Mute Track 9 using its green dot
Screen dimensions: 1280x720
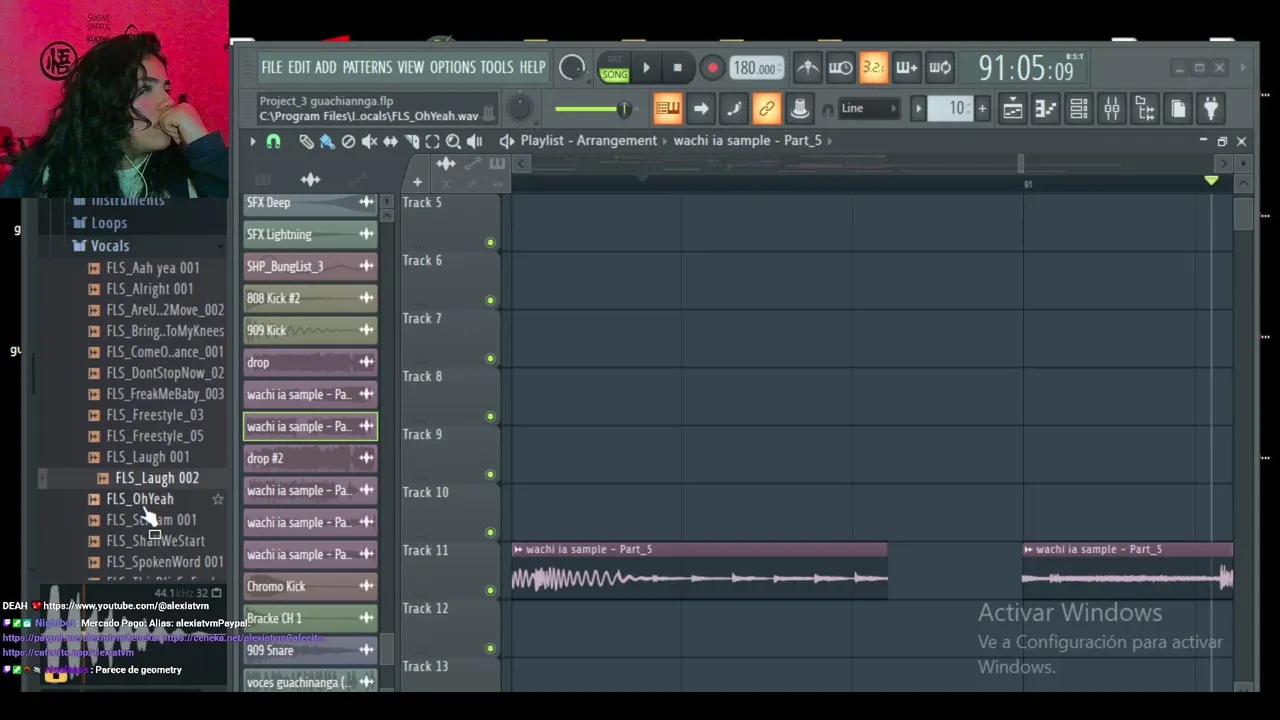(x=490, y=475)
